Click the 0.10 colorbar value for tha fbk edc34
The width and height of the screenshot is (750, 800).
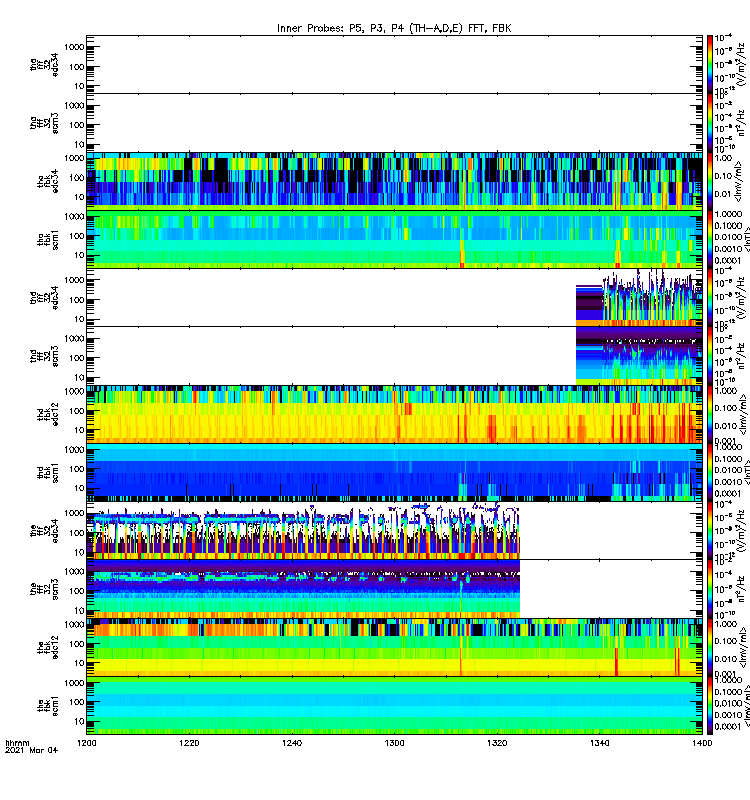point(723,176)
